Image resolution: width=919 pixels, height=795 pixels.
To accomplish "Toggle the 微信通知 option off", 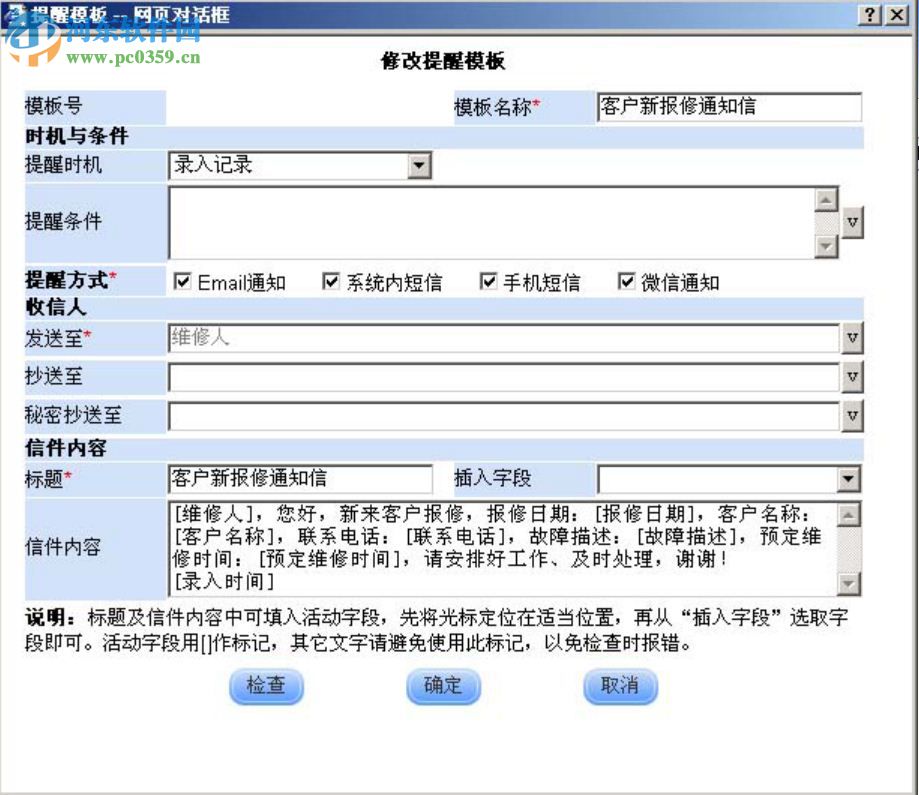I will click(627, 280).
